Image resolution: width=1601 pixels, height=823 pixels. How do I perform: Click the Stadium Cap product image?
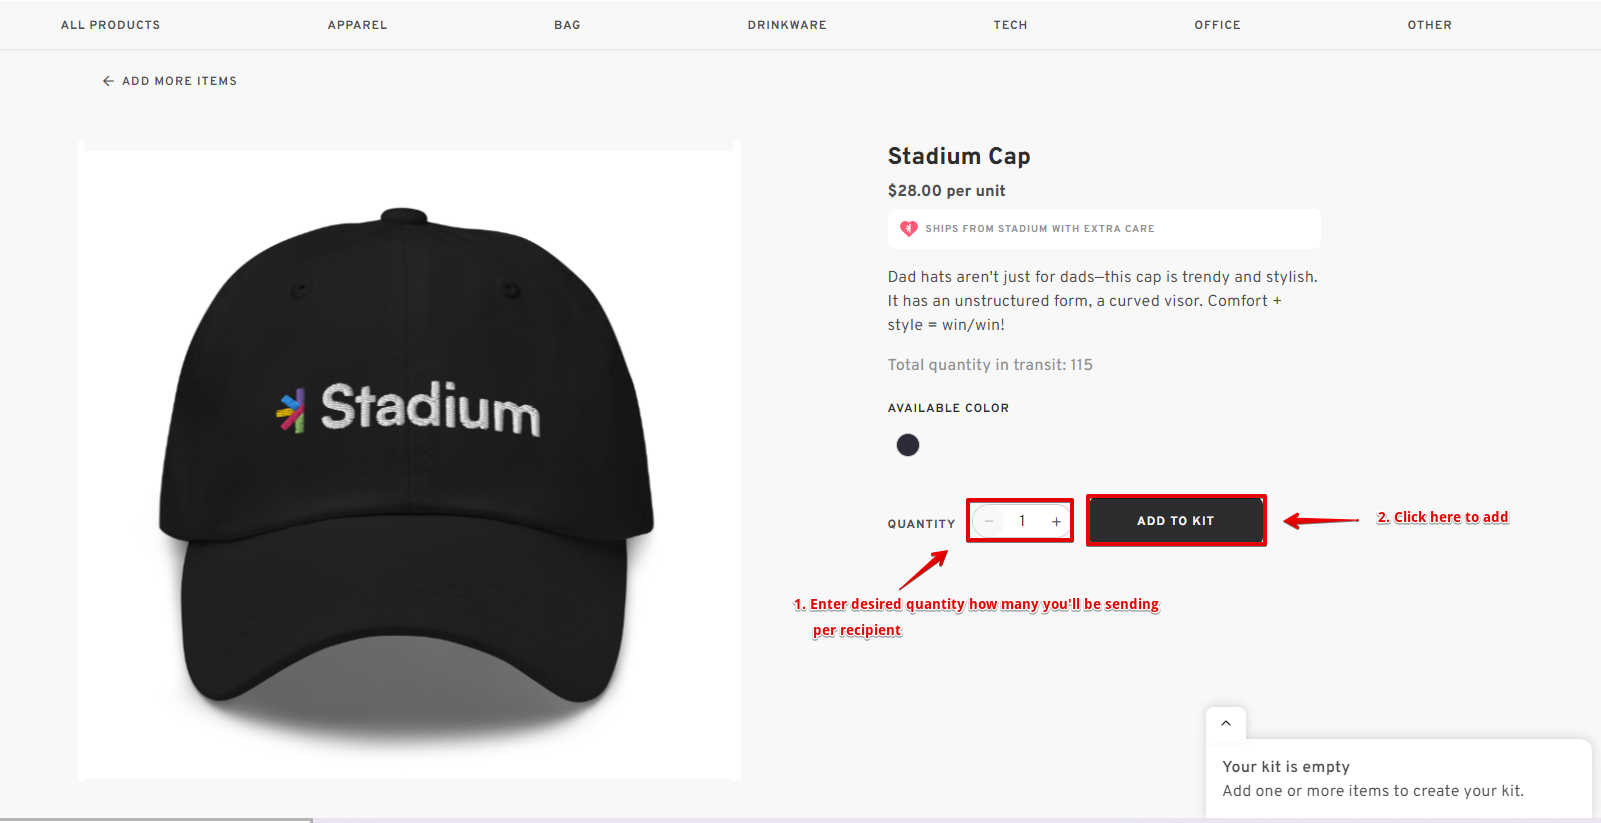coord(409,460)
